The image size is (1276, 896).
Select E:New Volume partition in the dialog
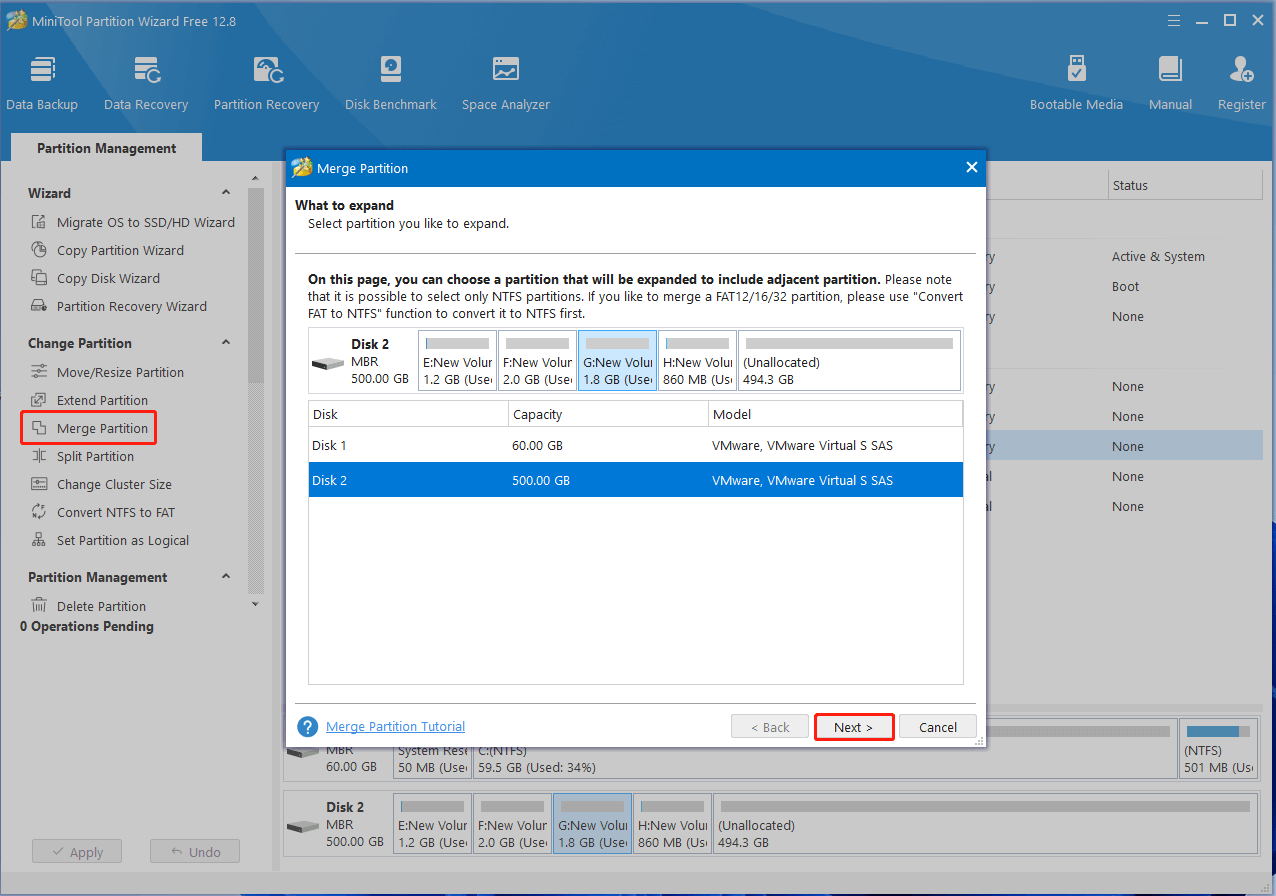(x=457, y=361)
